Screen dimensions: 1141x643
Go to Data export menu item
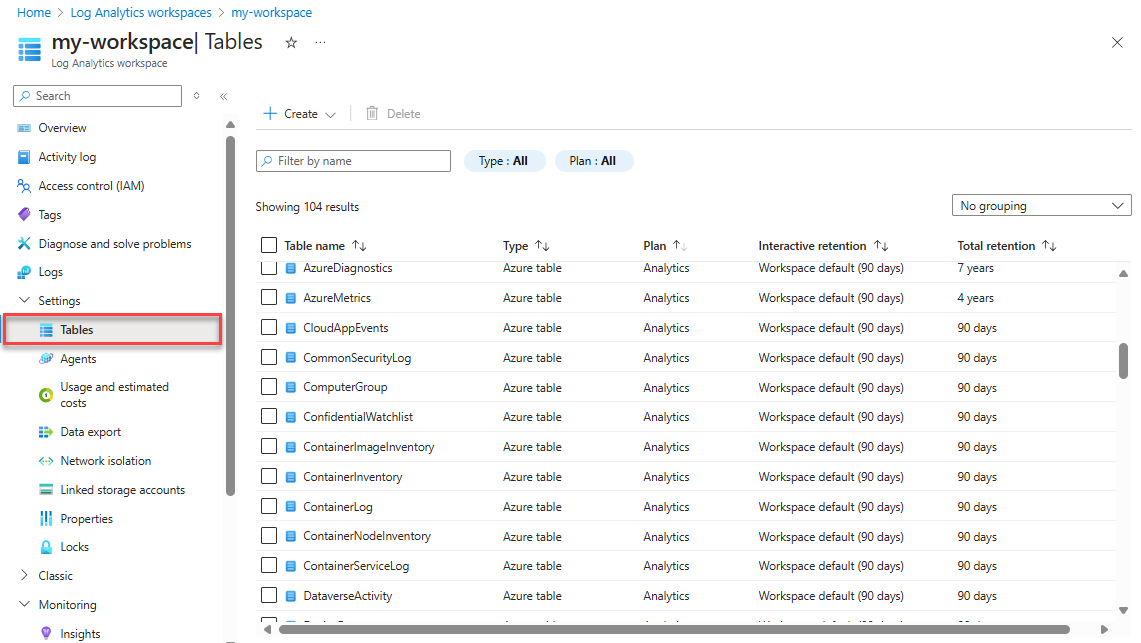coord(90,432)
